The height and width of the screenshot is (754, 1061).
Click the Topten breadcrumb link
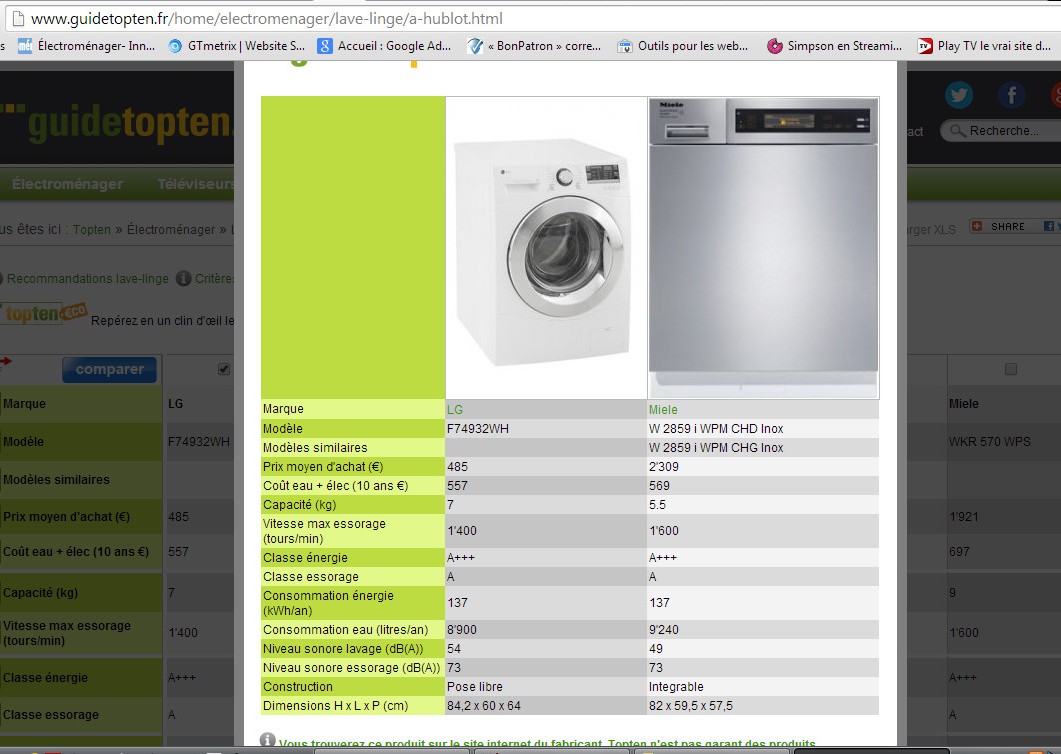[91, 229]
